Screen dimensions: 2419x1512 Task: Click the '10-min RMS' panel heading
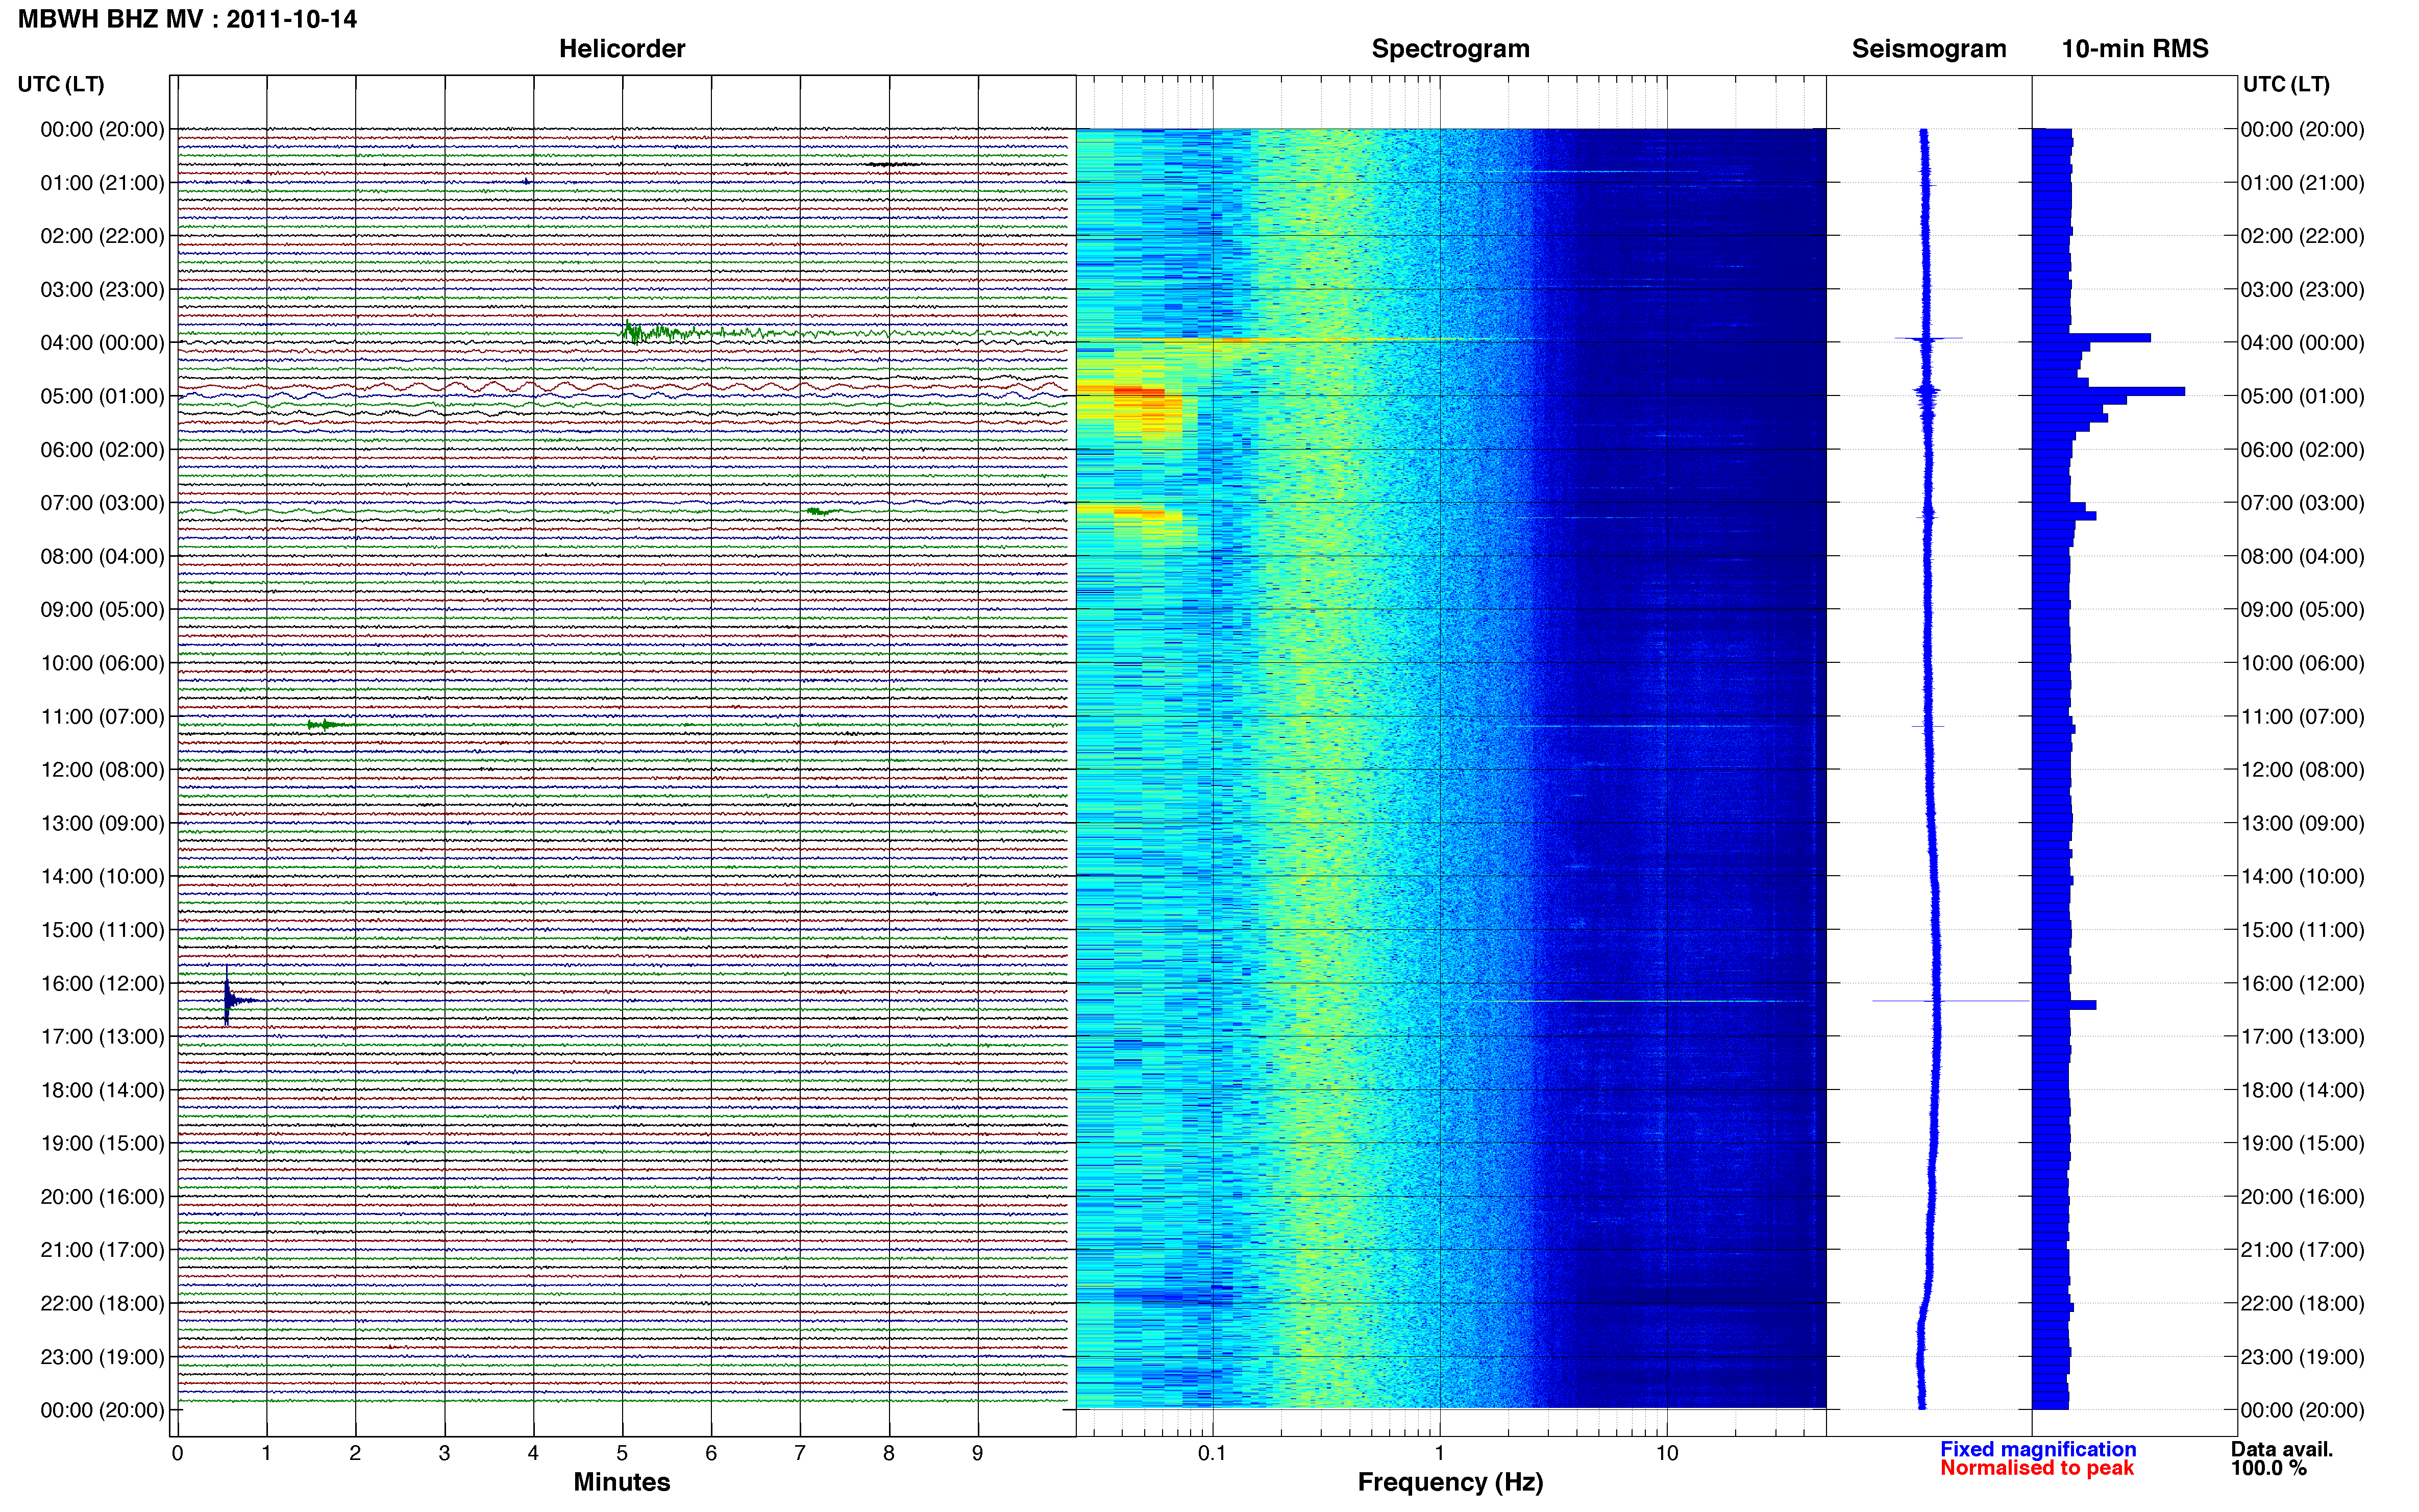click(2135, 49)
